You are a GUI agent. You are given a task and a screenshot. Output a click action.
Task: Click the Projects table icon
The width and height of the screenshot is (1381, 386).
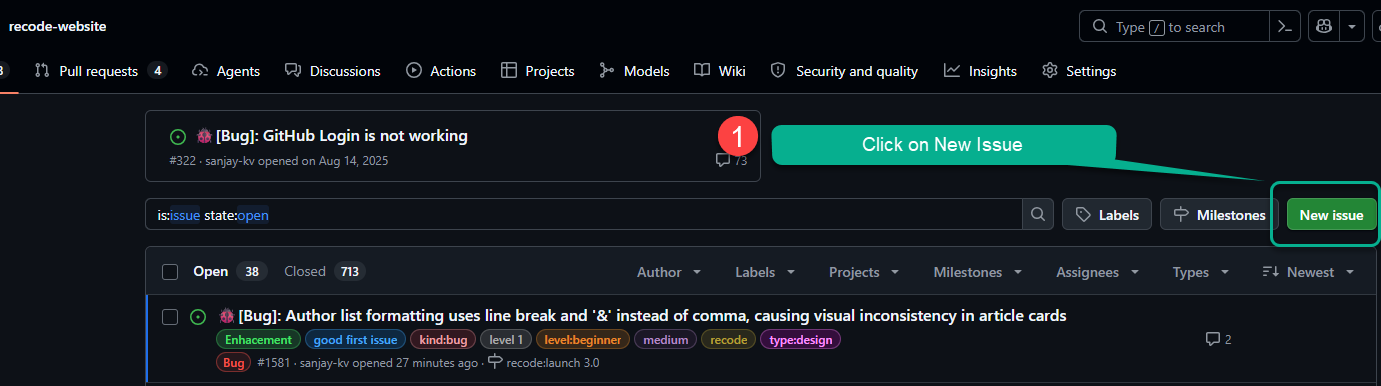pos(509,71)
